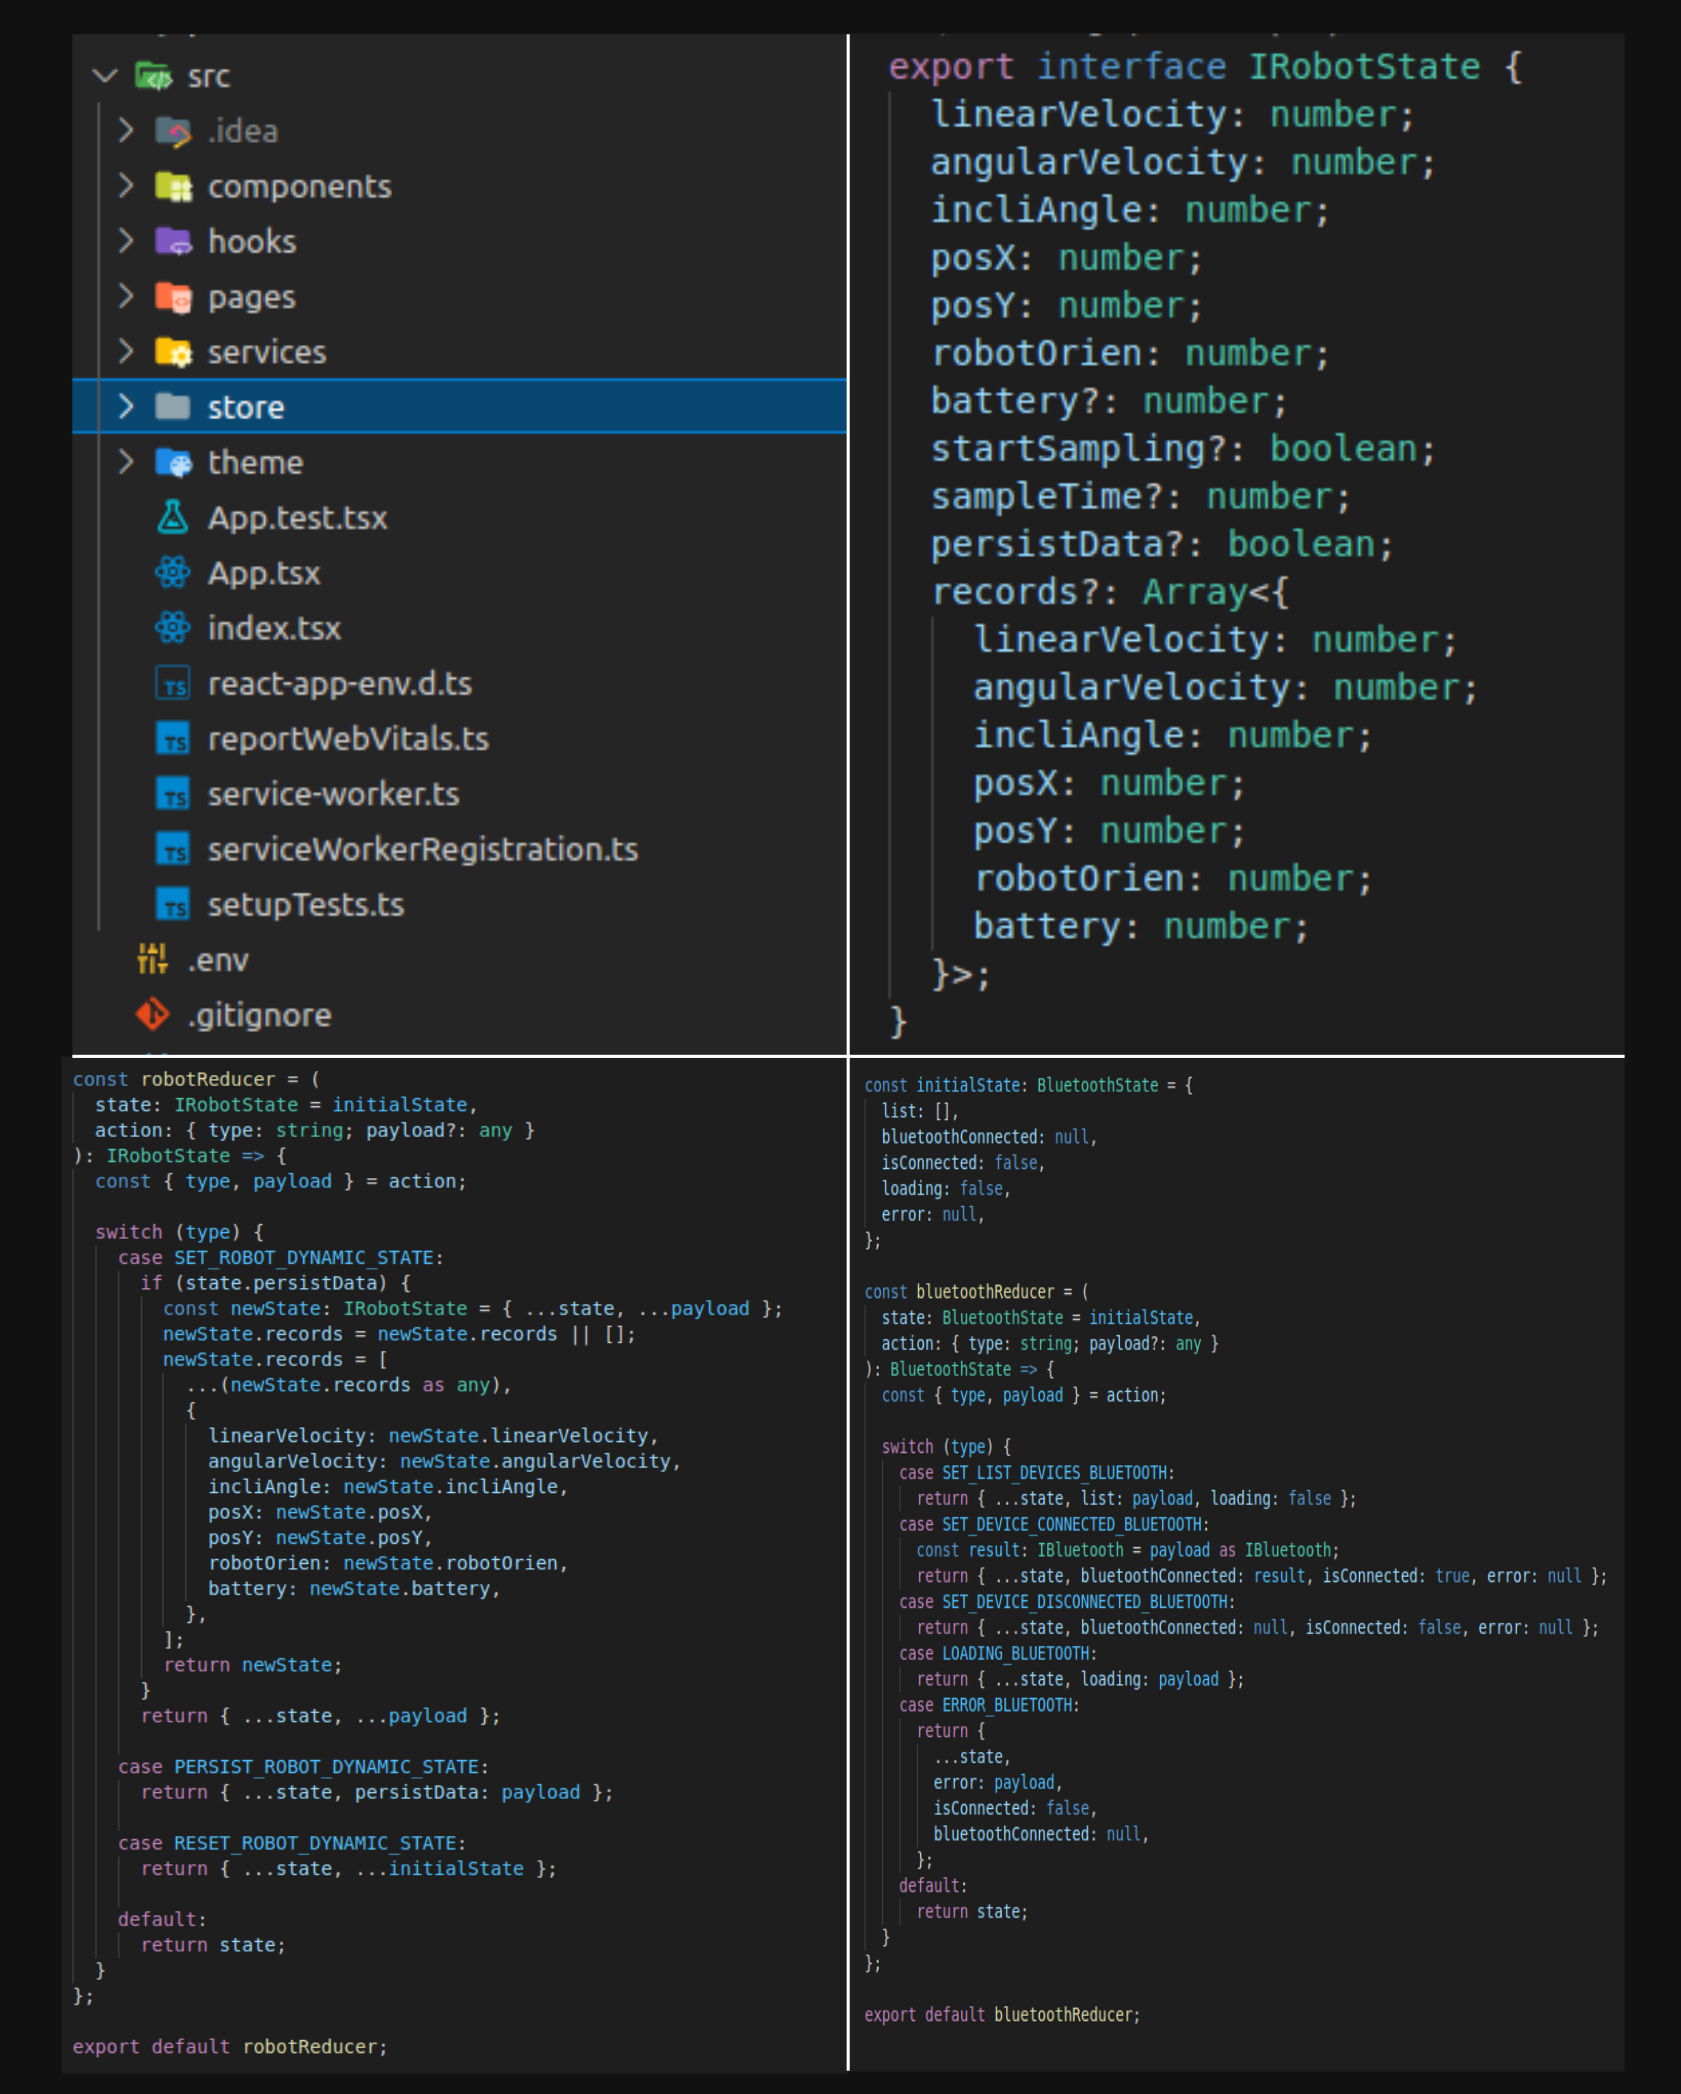Click the components folder icon
Image resolution: width=1681 pixels, height=2094 pixels.
173,187
